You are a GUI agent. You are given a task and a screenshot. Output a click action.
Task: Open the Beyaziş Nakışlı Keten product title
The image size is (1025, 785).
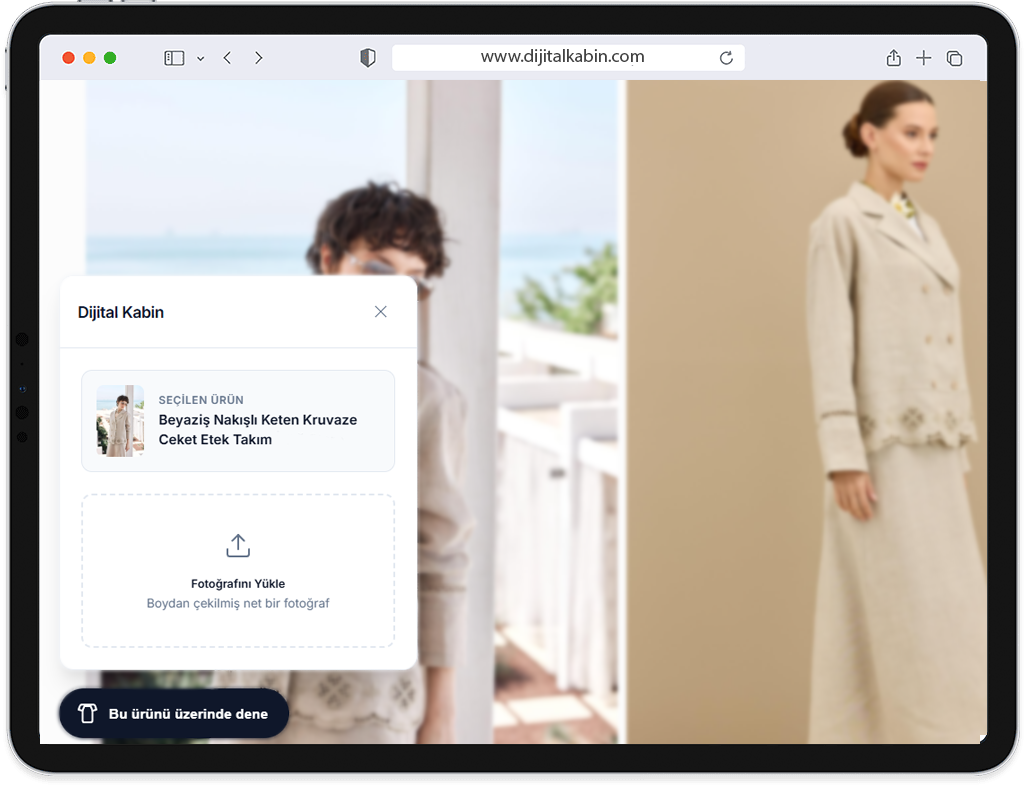pyautogui.click(x=257, y=430)
